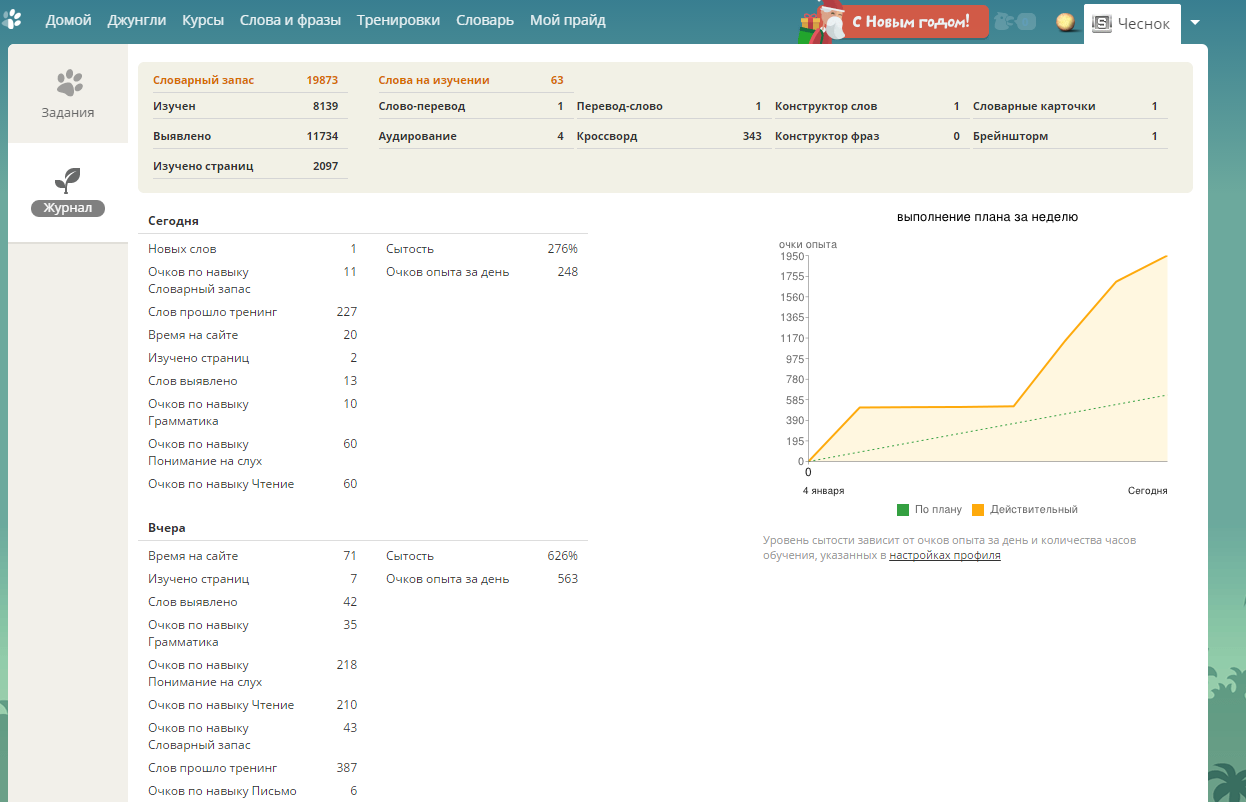Toggle orange Действительный legend swatch

point(978,510)
